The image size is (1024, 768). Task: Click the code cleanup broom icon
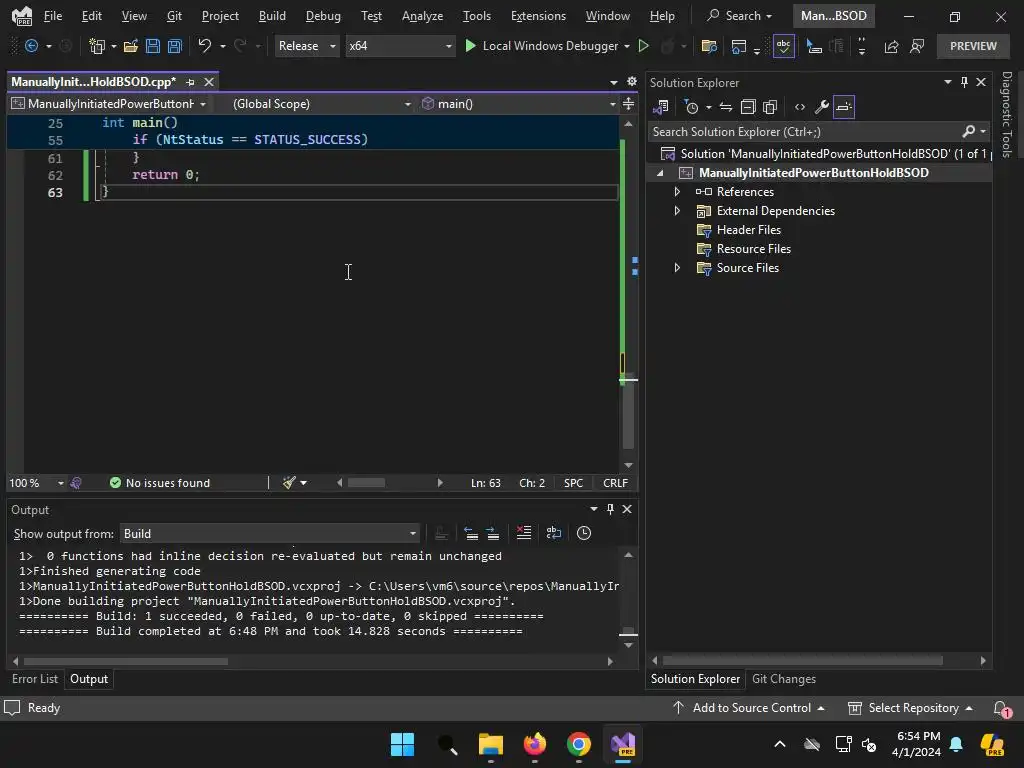[289, 483]
